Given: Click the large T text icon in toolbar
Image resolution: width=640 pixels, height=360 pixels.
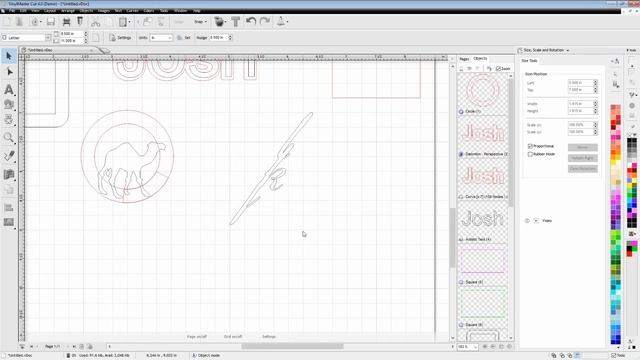Looking at the screenshot, I should [236, 21].
